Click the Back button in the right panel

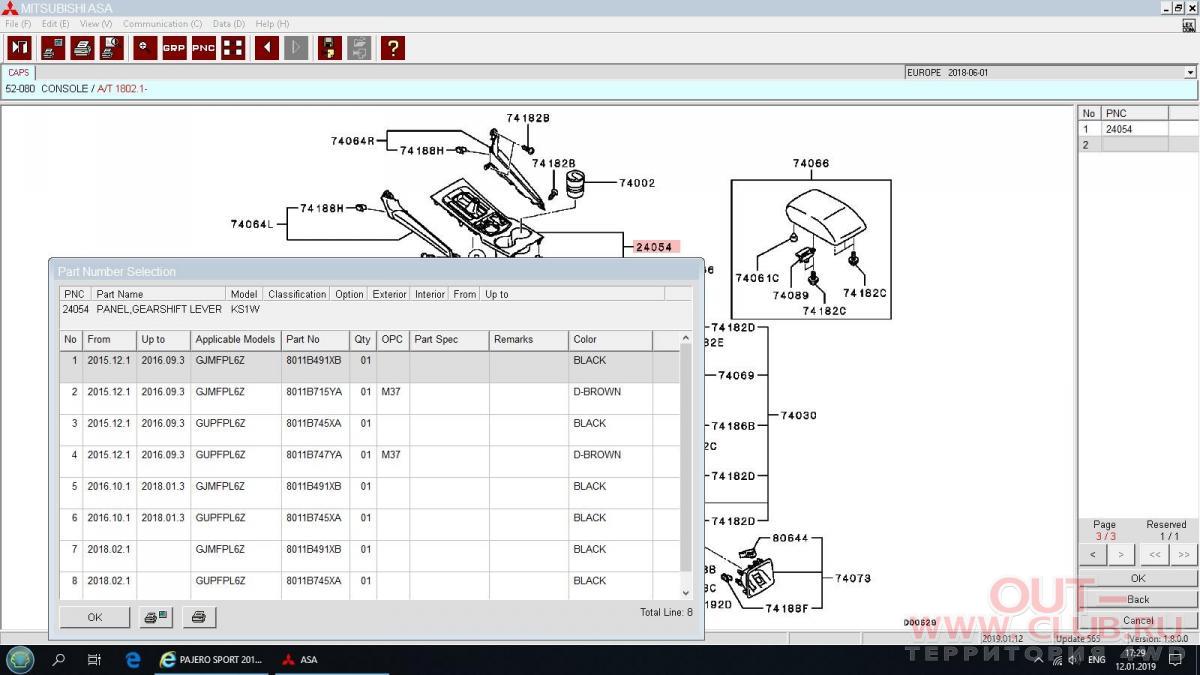coord(1138,599)
